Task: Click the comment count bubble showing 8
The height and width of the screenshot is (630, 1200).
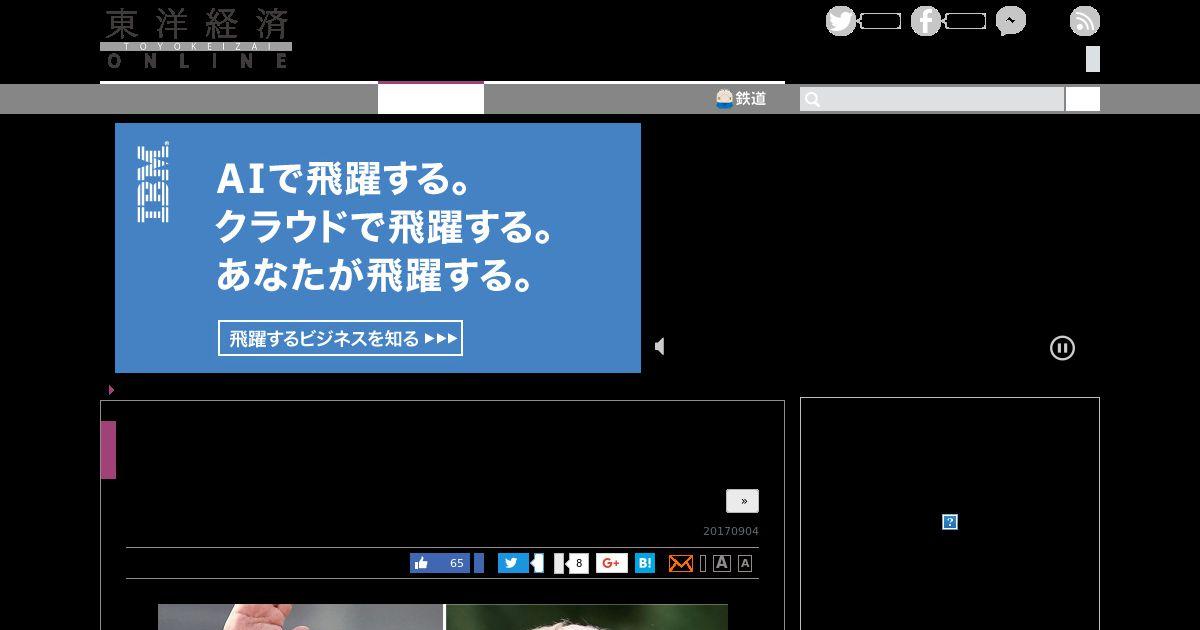Action: pos(578,563)
